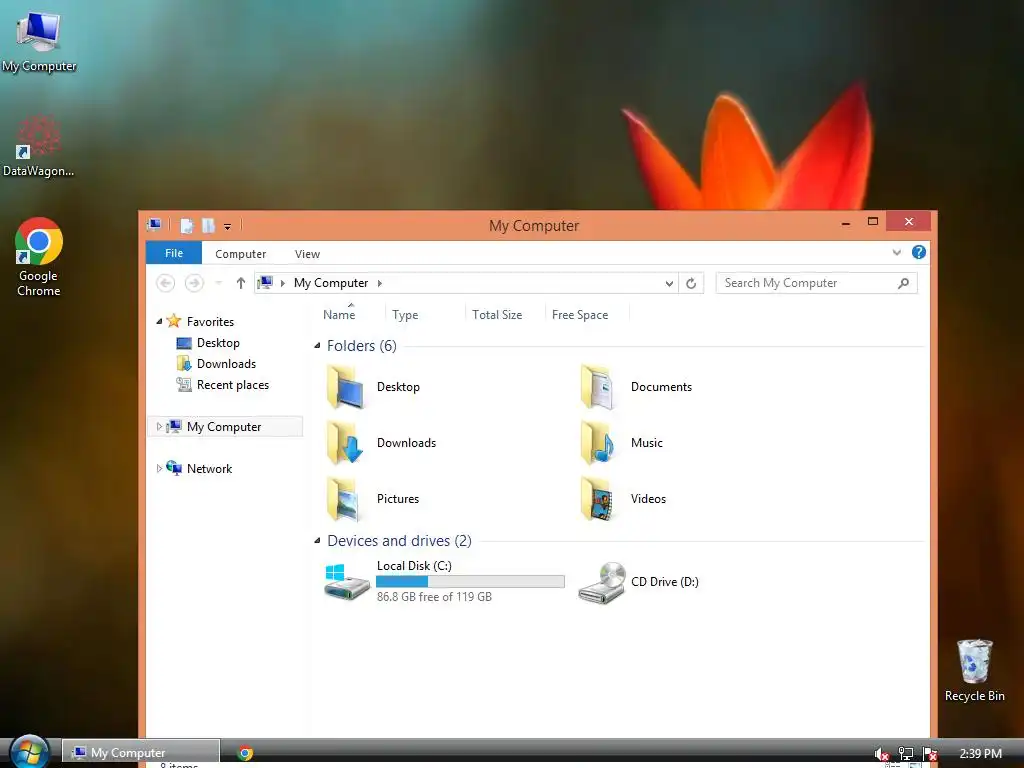Click the 2:39 PM taskbar clock
This screenshot has height=768, width=1024.
980,754
